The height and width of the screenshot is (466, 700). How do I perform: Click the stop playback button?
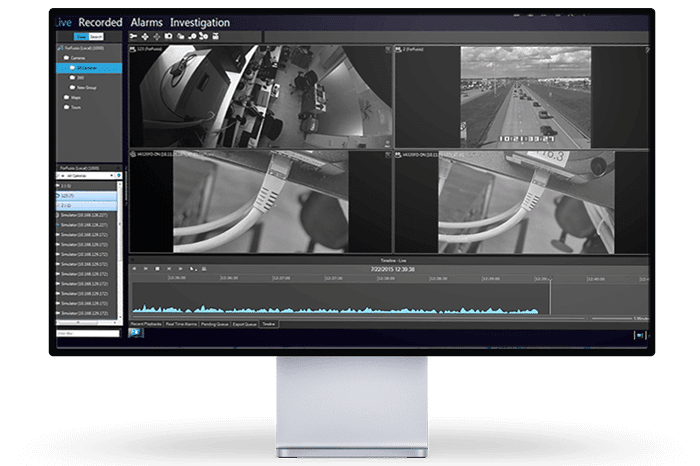(x=157, y=269)
